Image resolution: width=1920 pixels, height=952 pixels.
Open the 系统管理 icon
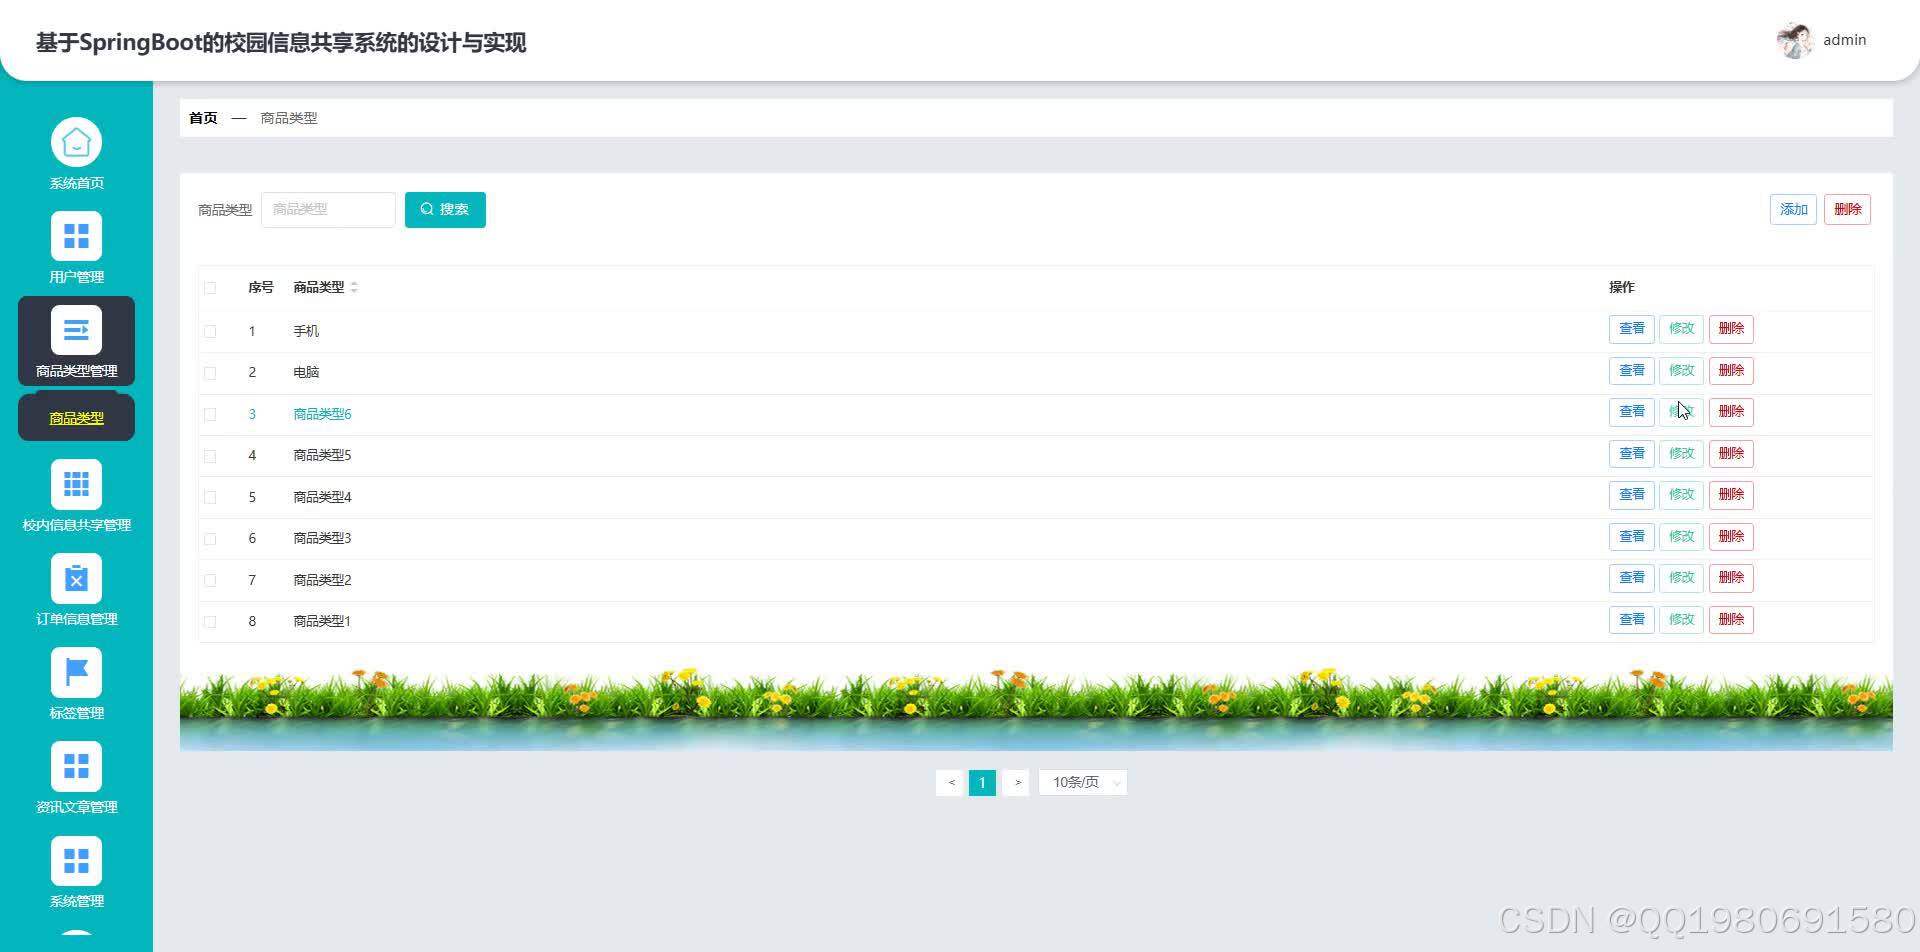[76, 861]
